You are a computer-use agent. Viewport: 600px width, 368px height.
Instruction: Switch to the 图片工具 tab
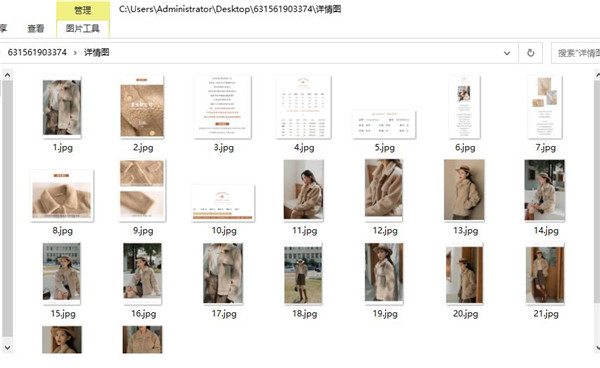click(83, 28)
